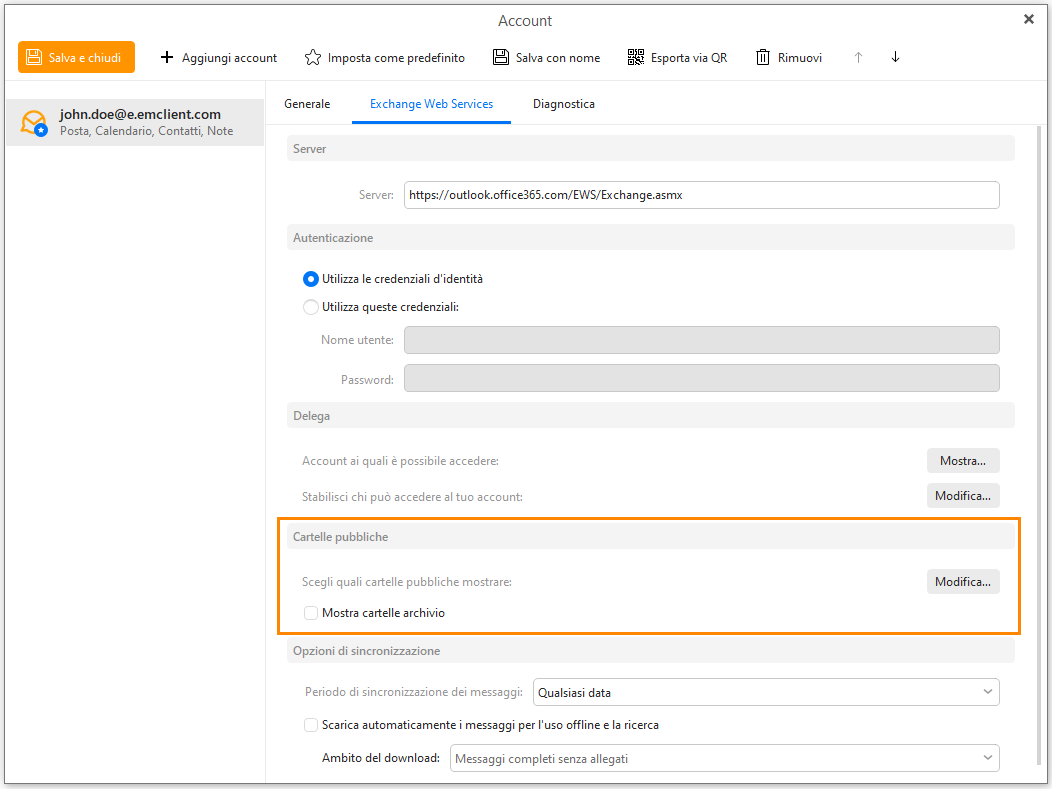Move account down with the down arrow
Image resolution: width=1052 pixels, height=789 pixels.
tap(895, 57)
